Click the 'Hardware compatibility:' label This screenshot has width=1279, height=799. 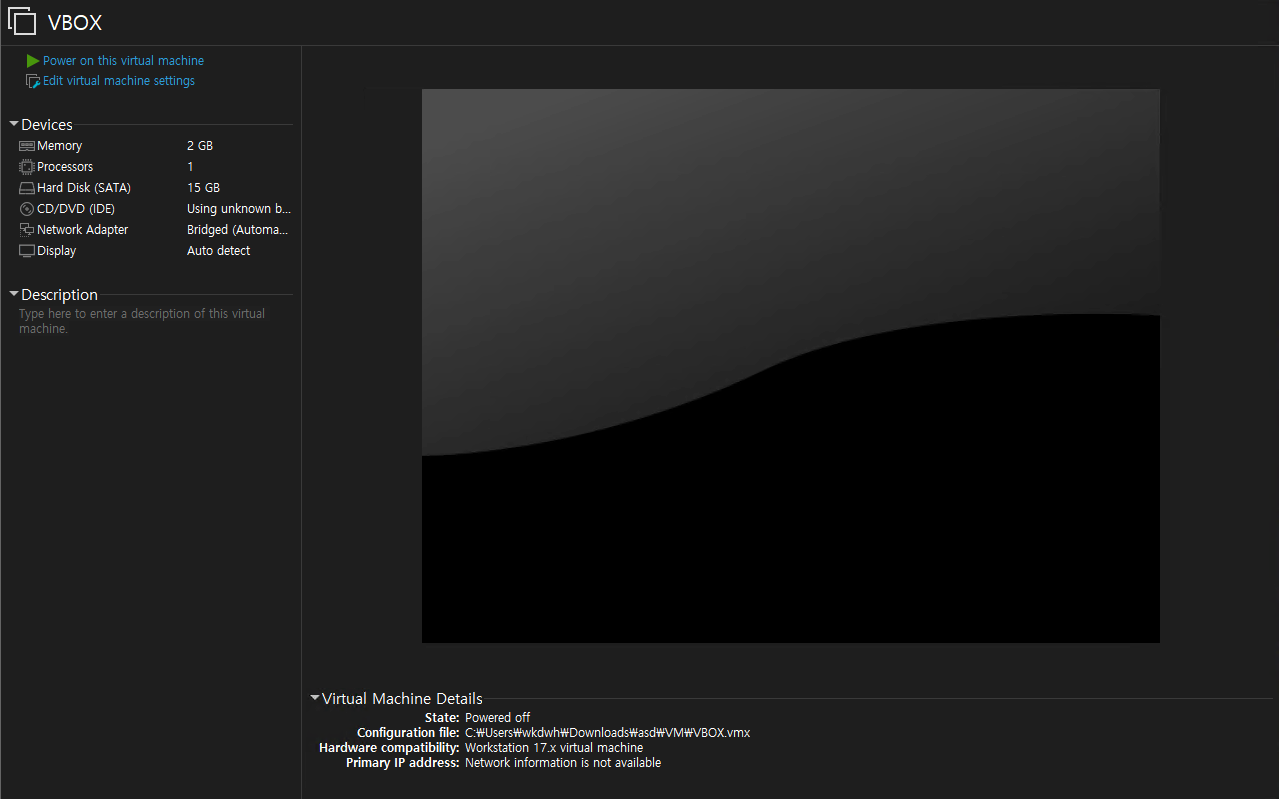(x=389, y=748)
